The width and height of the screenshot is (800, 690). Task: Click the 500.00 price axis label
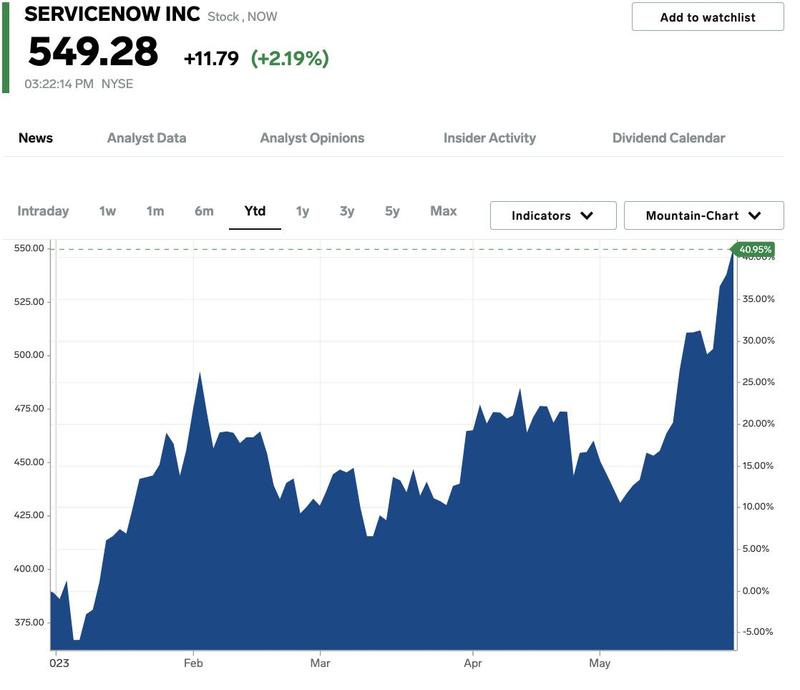click(x=29, y=355)
